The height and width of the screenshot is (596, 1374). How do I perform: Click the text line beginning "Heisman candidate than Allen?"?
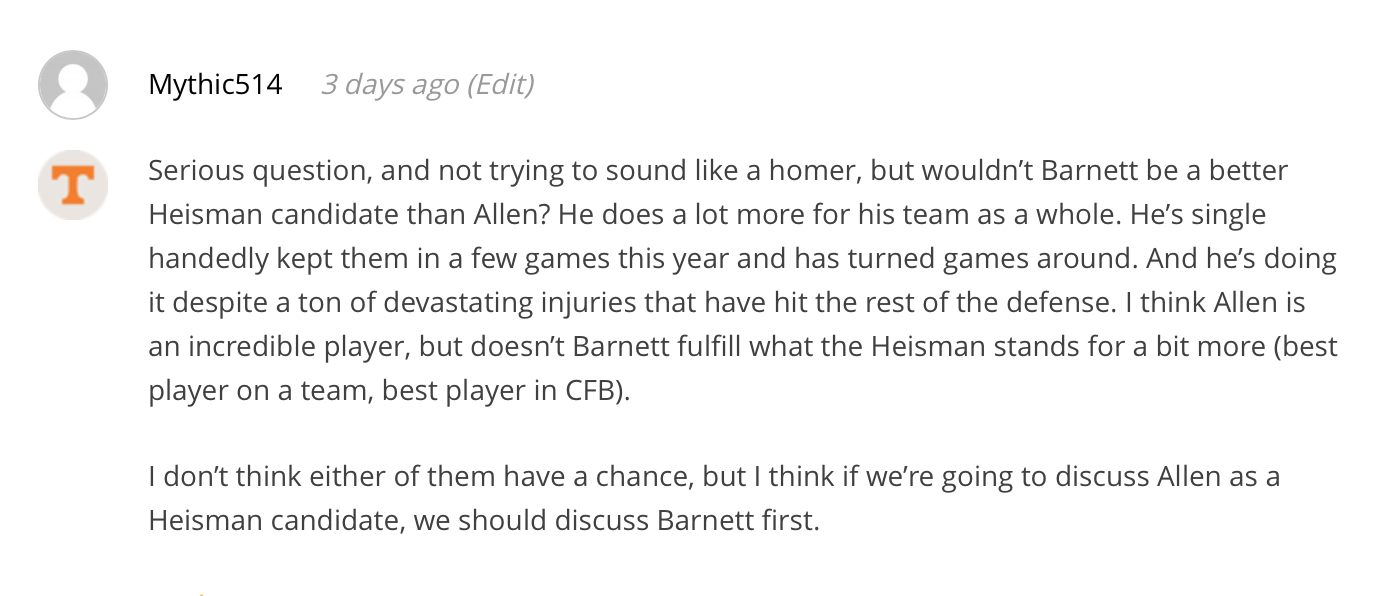coord(707,214)
